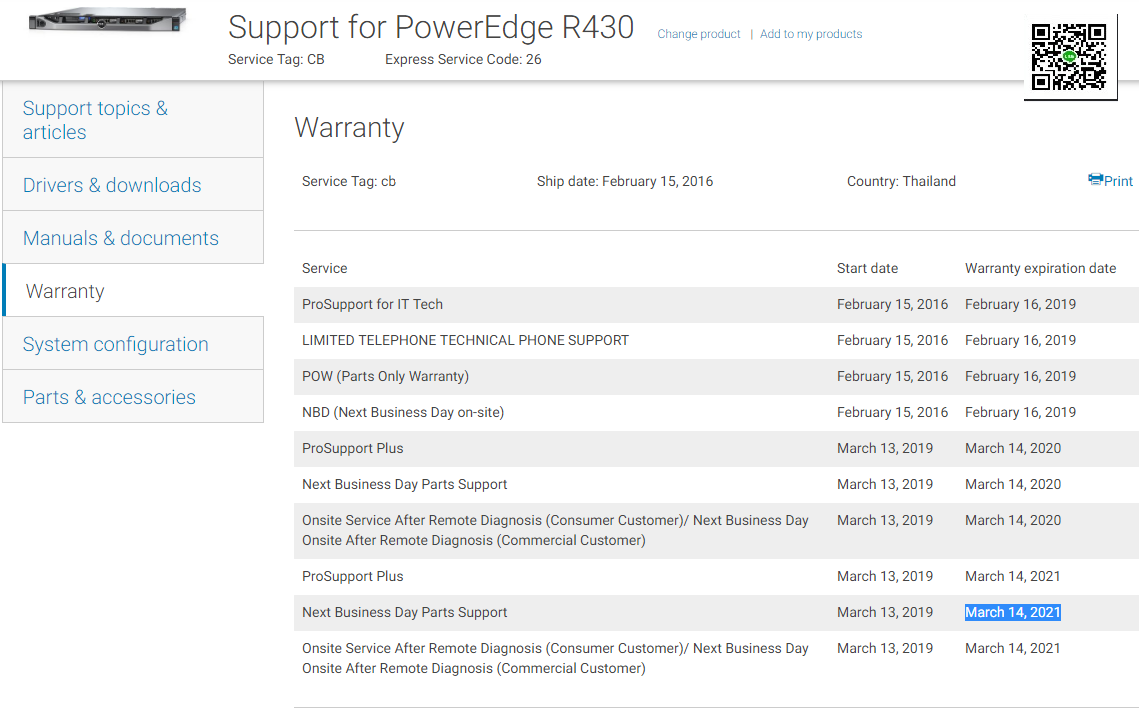This screenshot has height=712, width=1139.
Task: Click the PowerEdge R430 server thumbnail
Action: click(x=107, y=20)
